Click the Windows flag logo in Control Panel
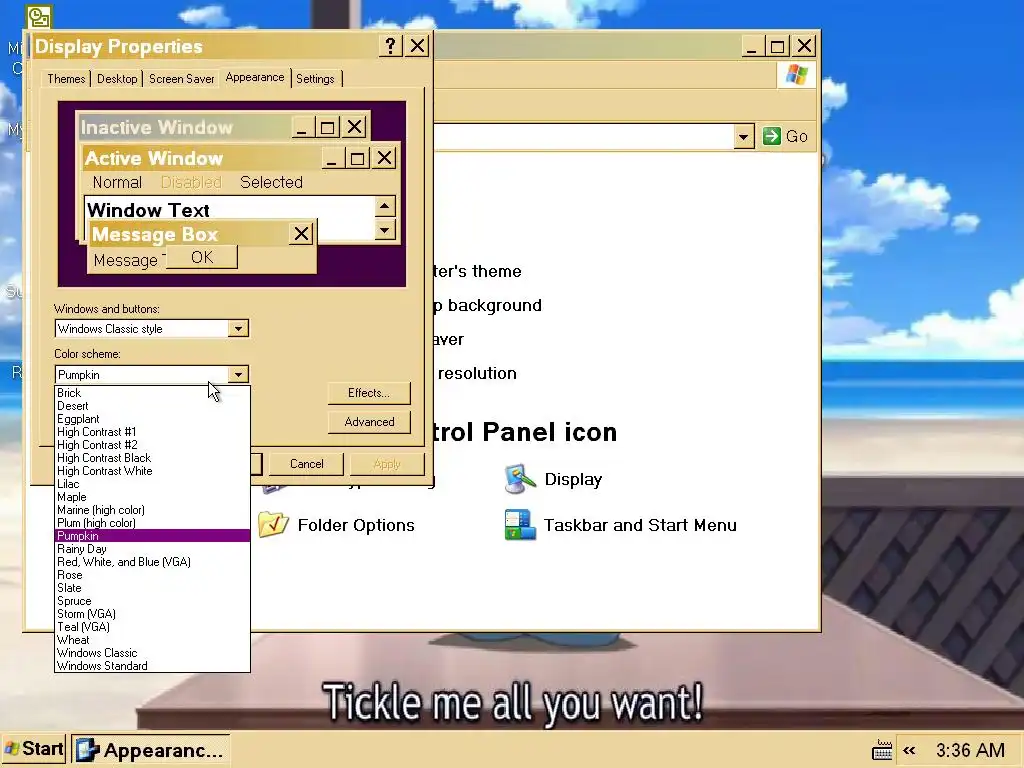The width and height of the screenshot is (1024, 768). pyautogui.click(x=796, y=74)
